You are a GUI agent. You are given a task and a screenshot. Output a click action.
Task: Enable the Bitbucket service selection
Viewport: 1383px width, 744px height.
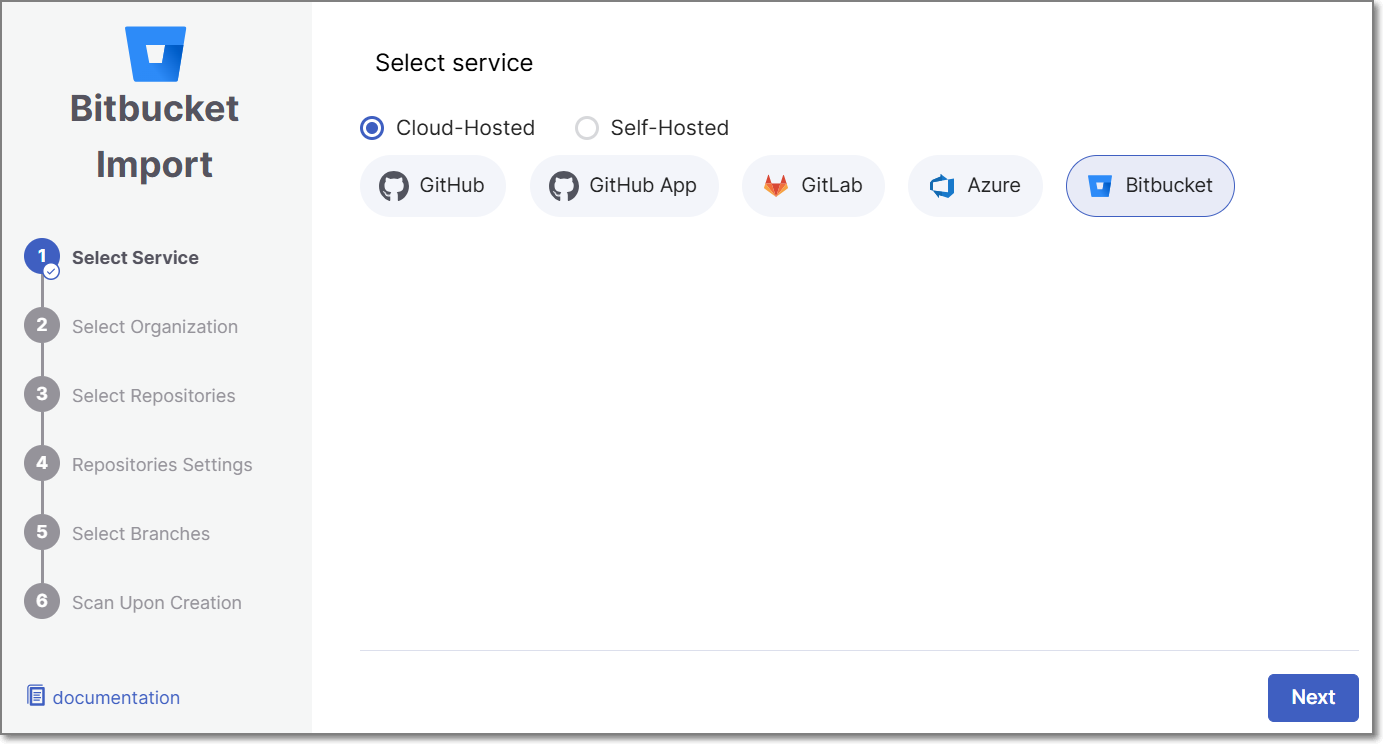pyautogui.click(x=1149, y=186)
